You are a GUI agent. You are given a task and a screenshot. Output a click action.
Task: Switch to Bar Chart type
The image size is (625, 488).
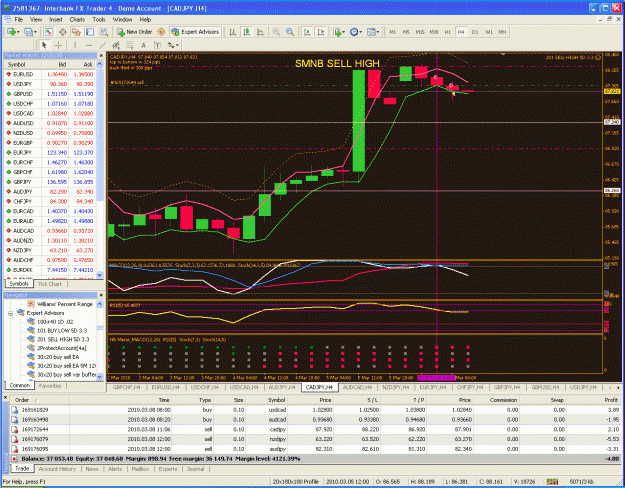click(x=233, y=32)
